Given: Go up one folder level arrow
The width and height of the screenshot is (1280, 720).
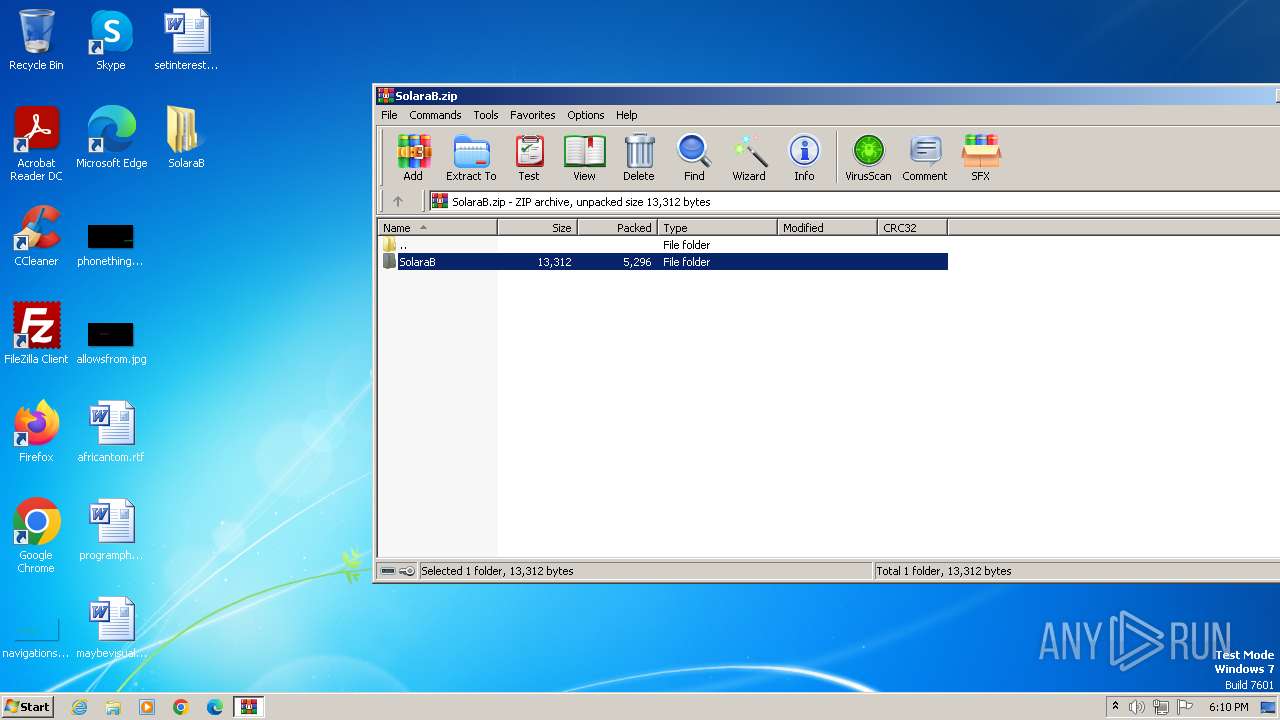Looking at the screenshot, I should coord(398,201).
